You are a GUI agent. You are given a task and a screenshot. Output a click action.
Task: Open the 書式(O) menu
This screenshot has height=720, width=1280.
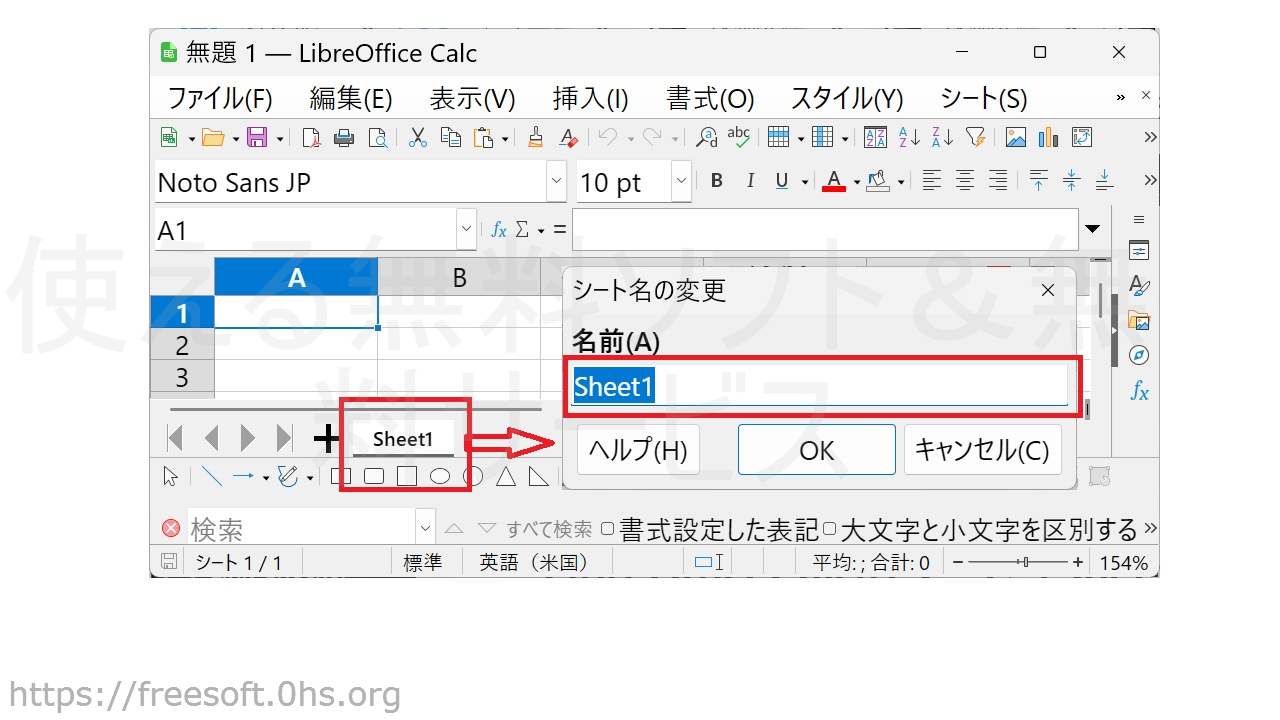click(x=710, y=99)
